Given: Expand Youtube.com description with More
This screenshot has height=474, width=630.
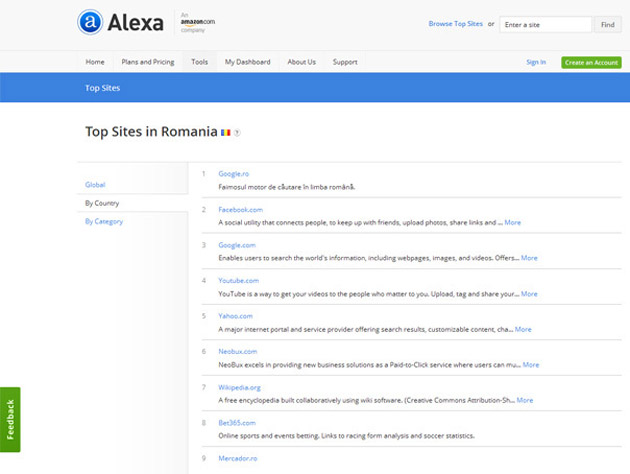Looking at the screenshot, I should (529, 294).
